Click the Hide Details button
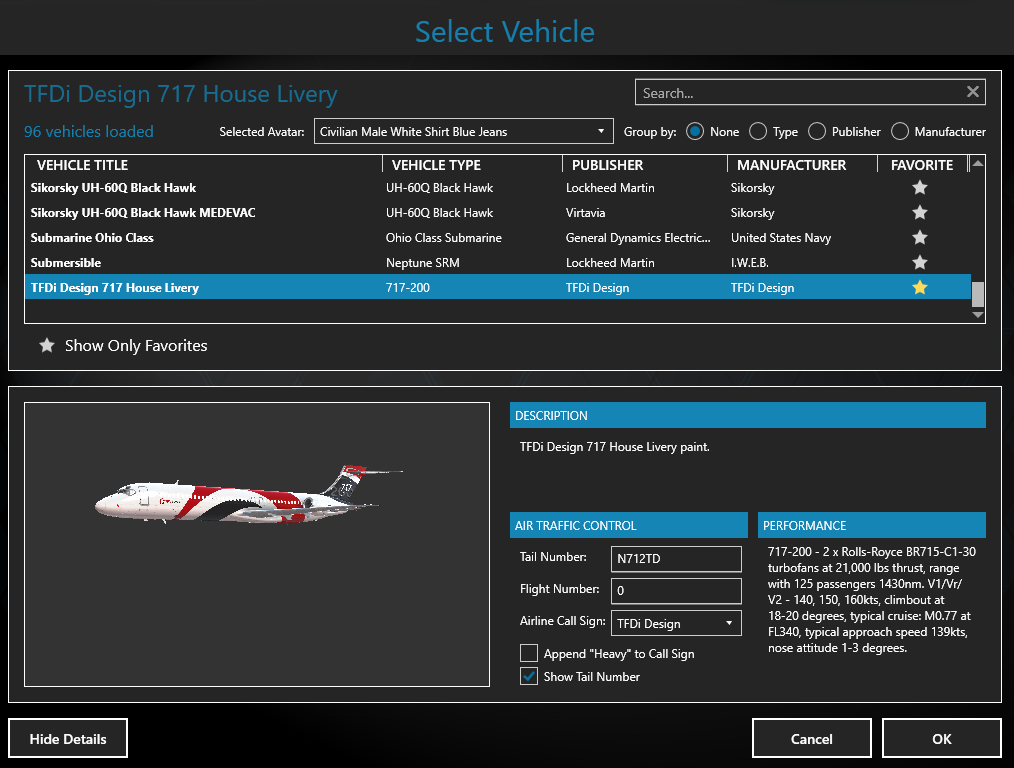The image size is (1014, 768). pyautogui.click(x=68, y=738)
